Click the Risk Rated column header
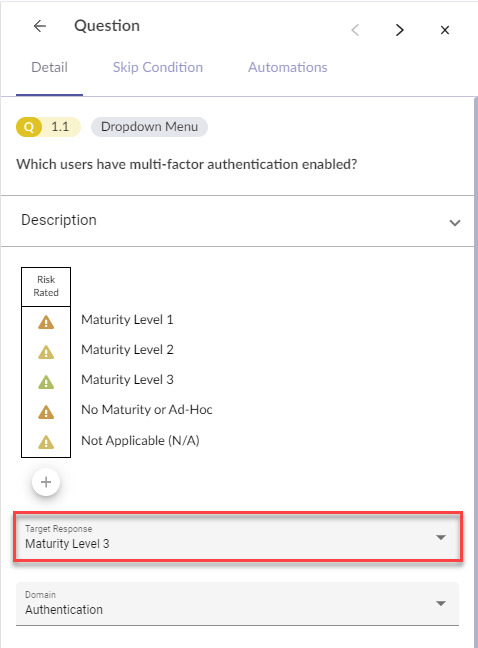Image resolution: width=478 pixels, height=648 pixels. point(46,286)
